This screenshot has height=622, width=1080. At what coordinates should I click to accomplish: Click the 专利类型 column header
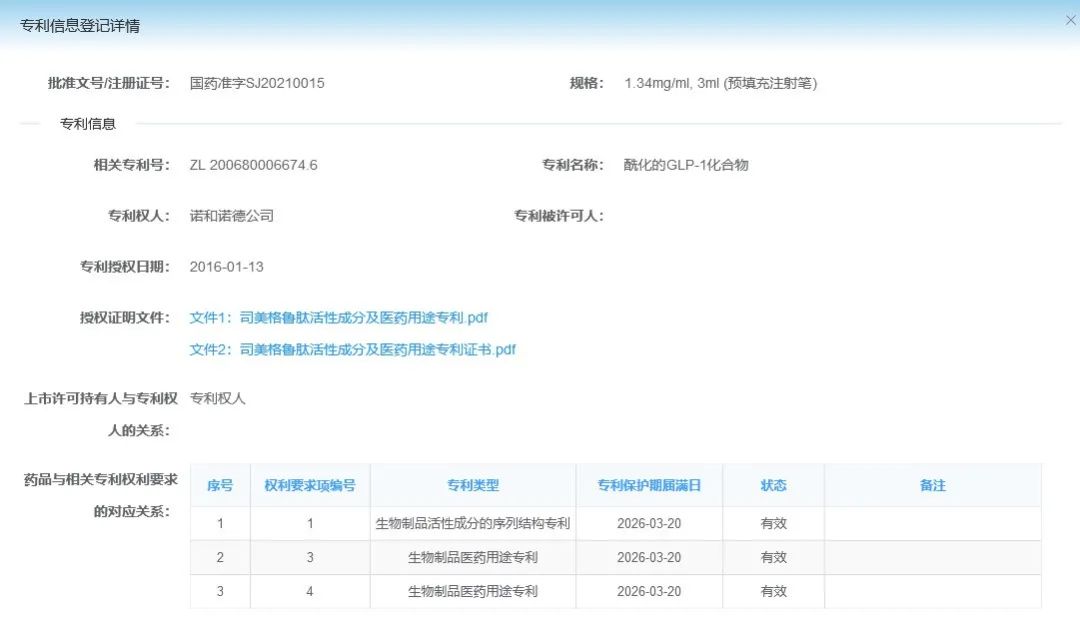(472, 486)
